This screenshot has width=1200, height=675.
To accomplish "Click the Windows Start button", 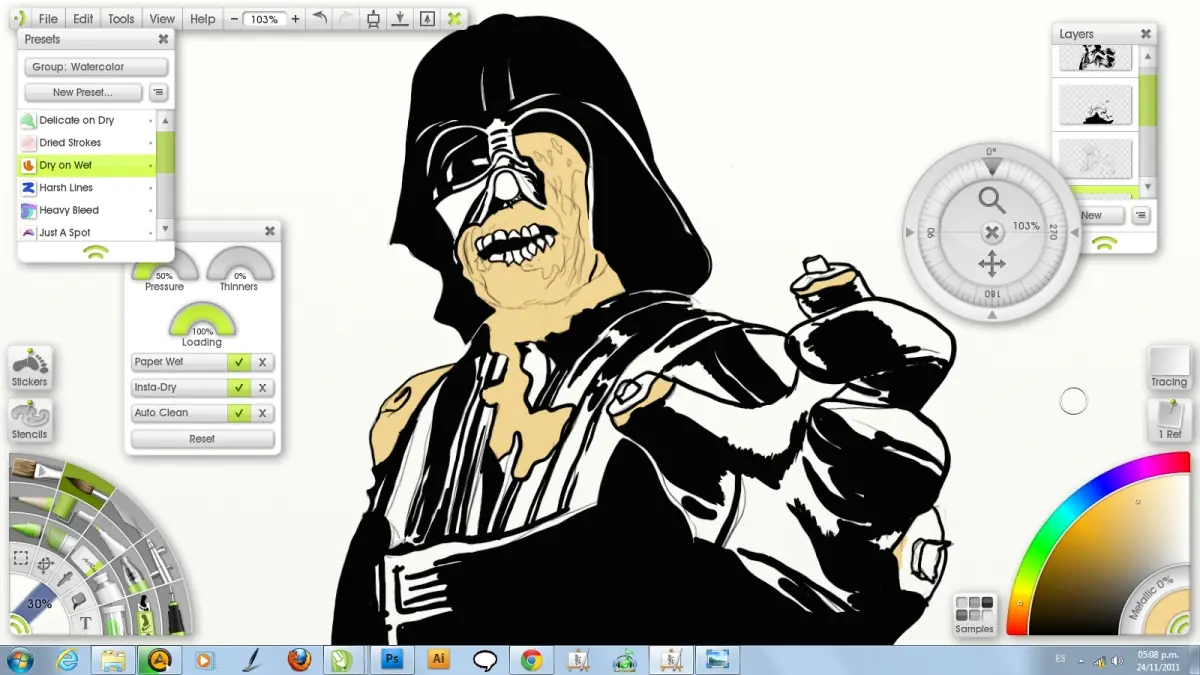I will [19, 659].
